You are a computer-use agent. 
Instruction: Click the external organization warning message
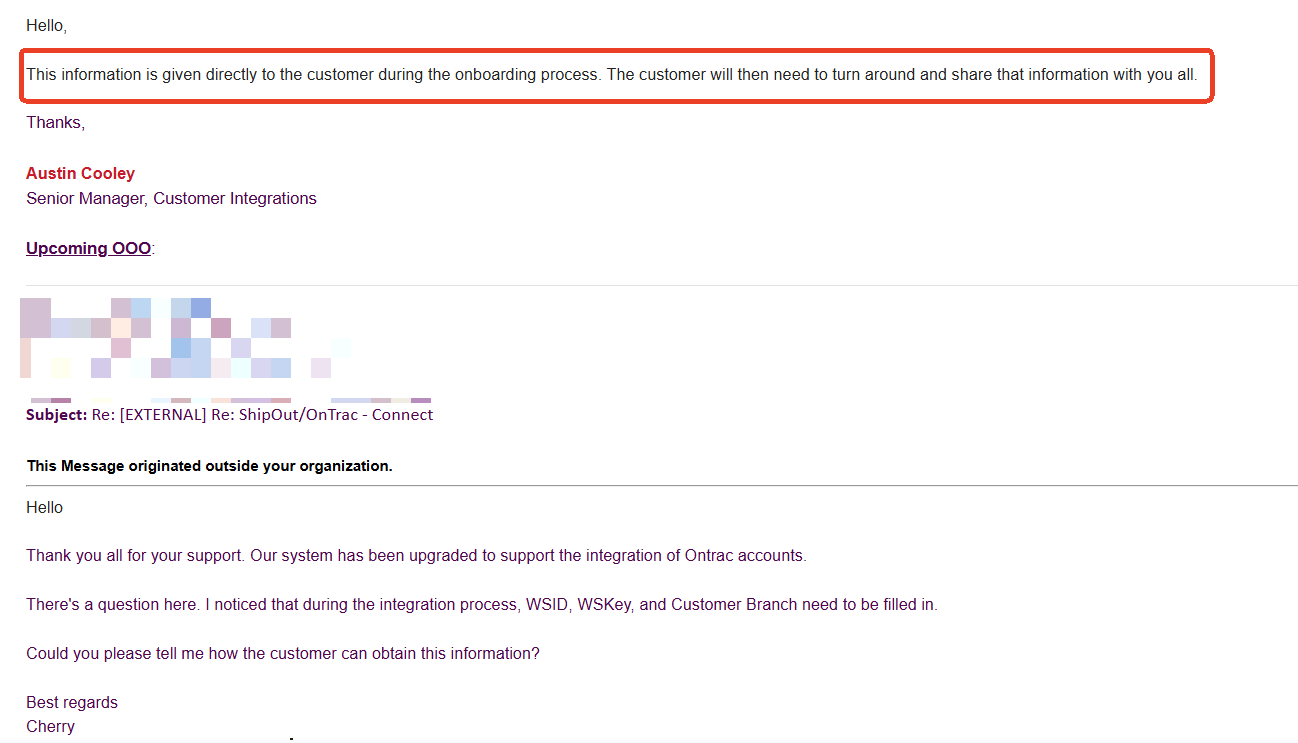coord(209,466)
